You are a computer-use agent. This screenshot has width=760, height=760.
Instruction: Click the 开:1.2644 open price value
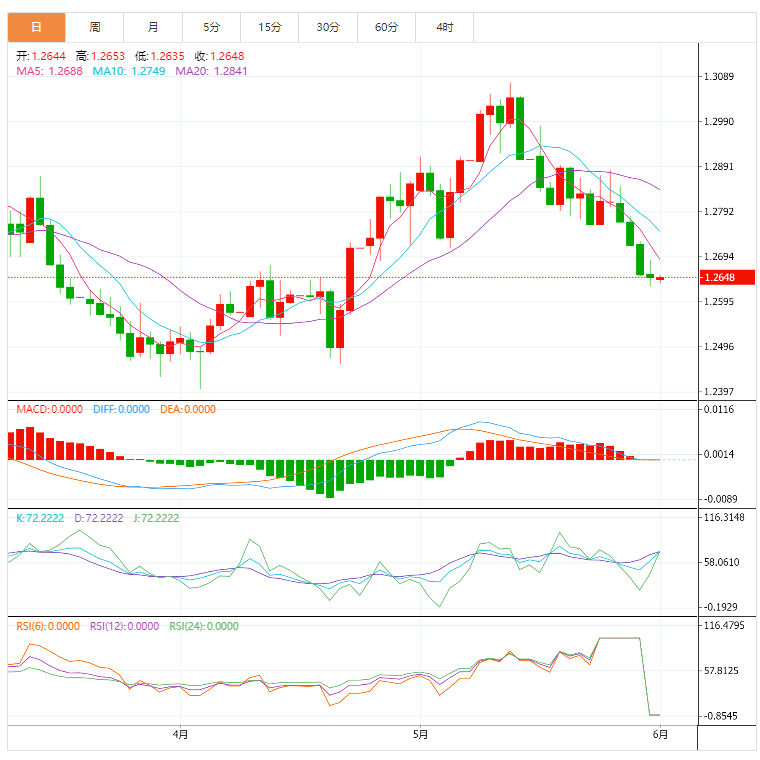[41, 56]
